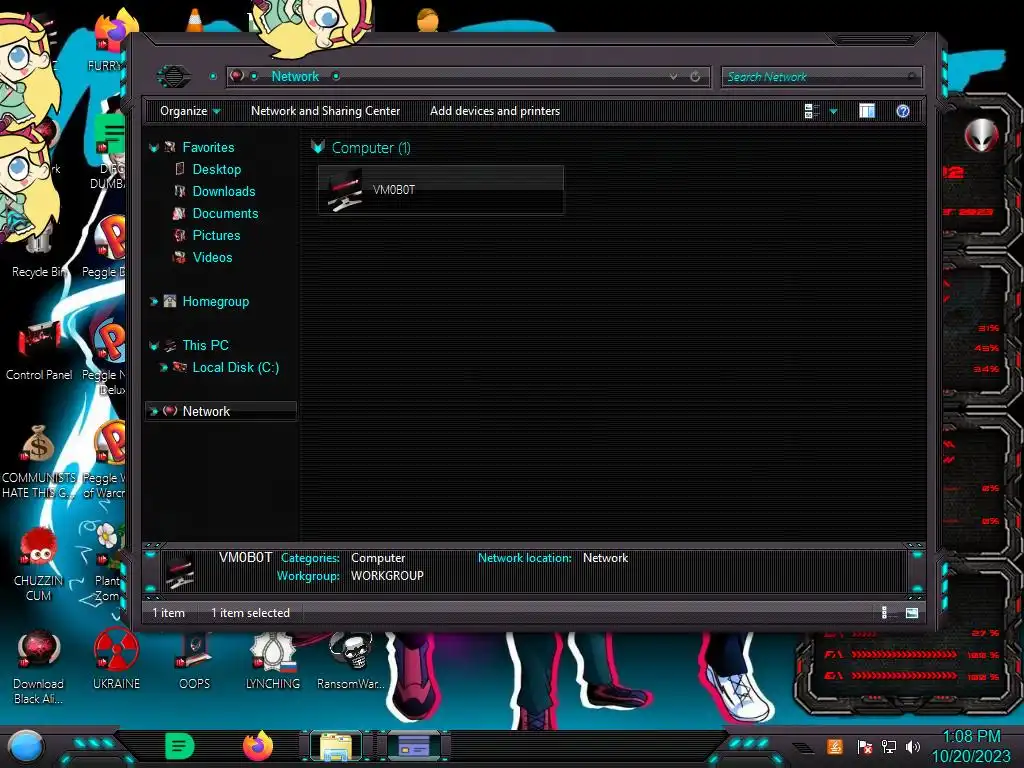The width and height of the screenshot is (1024, 768).
Task: Open the Action Center flag tray icon
Action: pyautogui.click(x=864, y=746)
